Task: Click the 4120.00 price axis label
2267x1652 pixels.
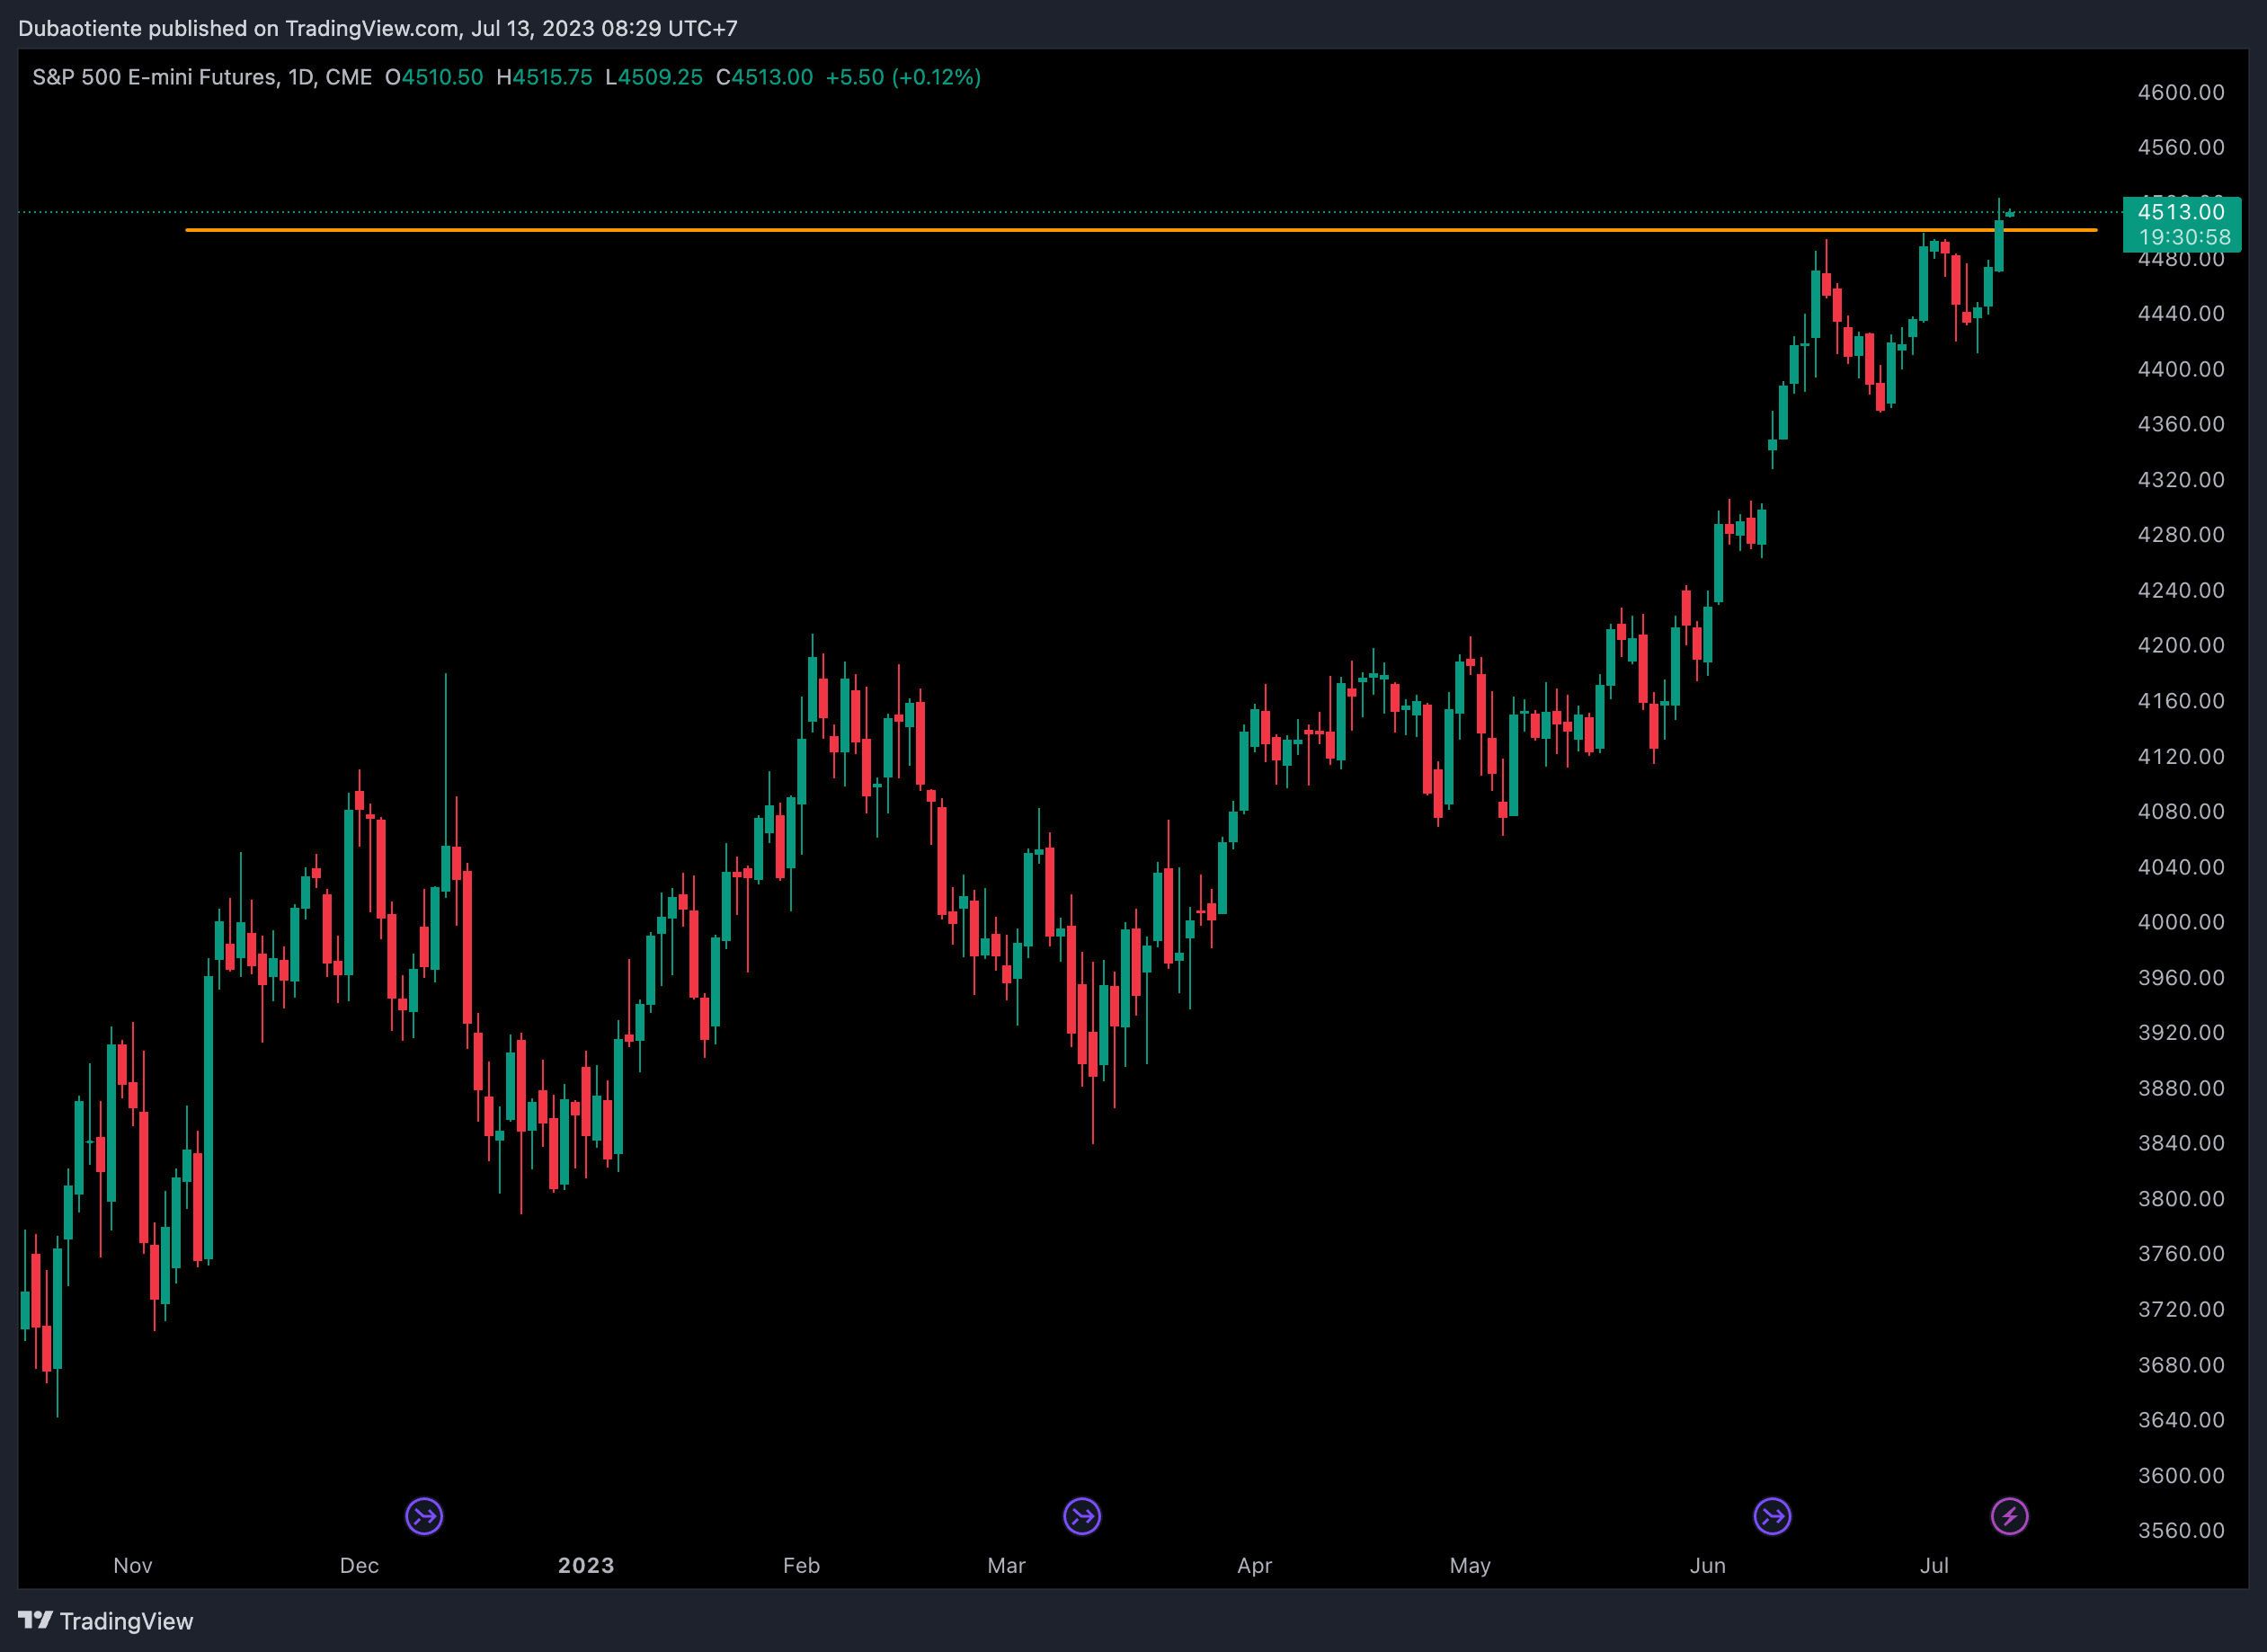Action: [x=2181, y=756]
